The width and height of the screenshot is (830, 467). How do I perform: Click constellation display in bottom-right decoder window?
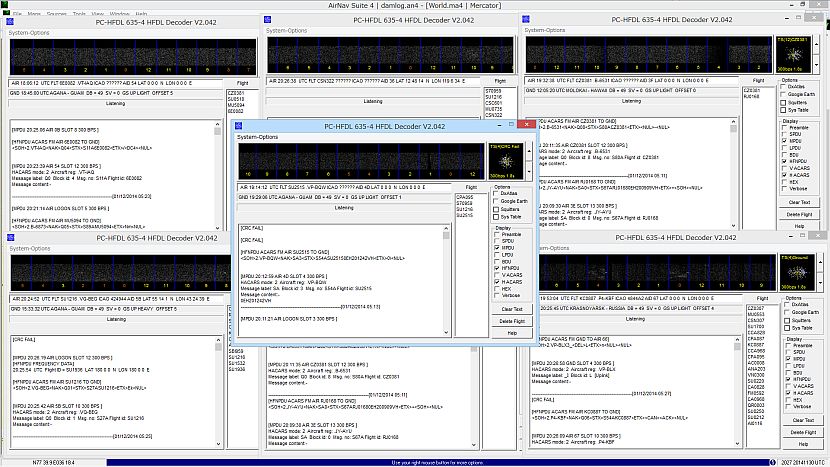click(797, 272)
